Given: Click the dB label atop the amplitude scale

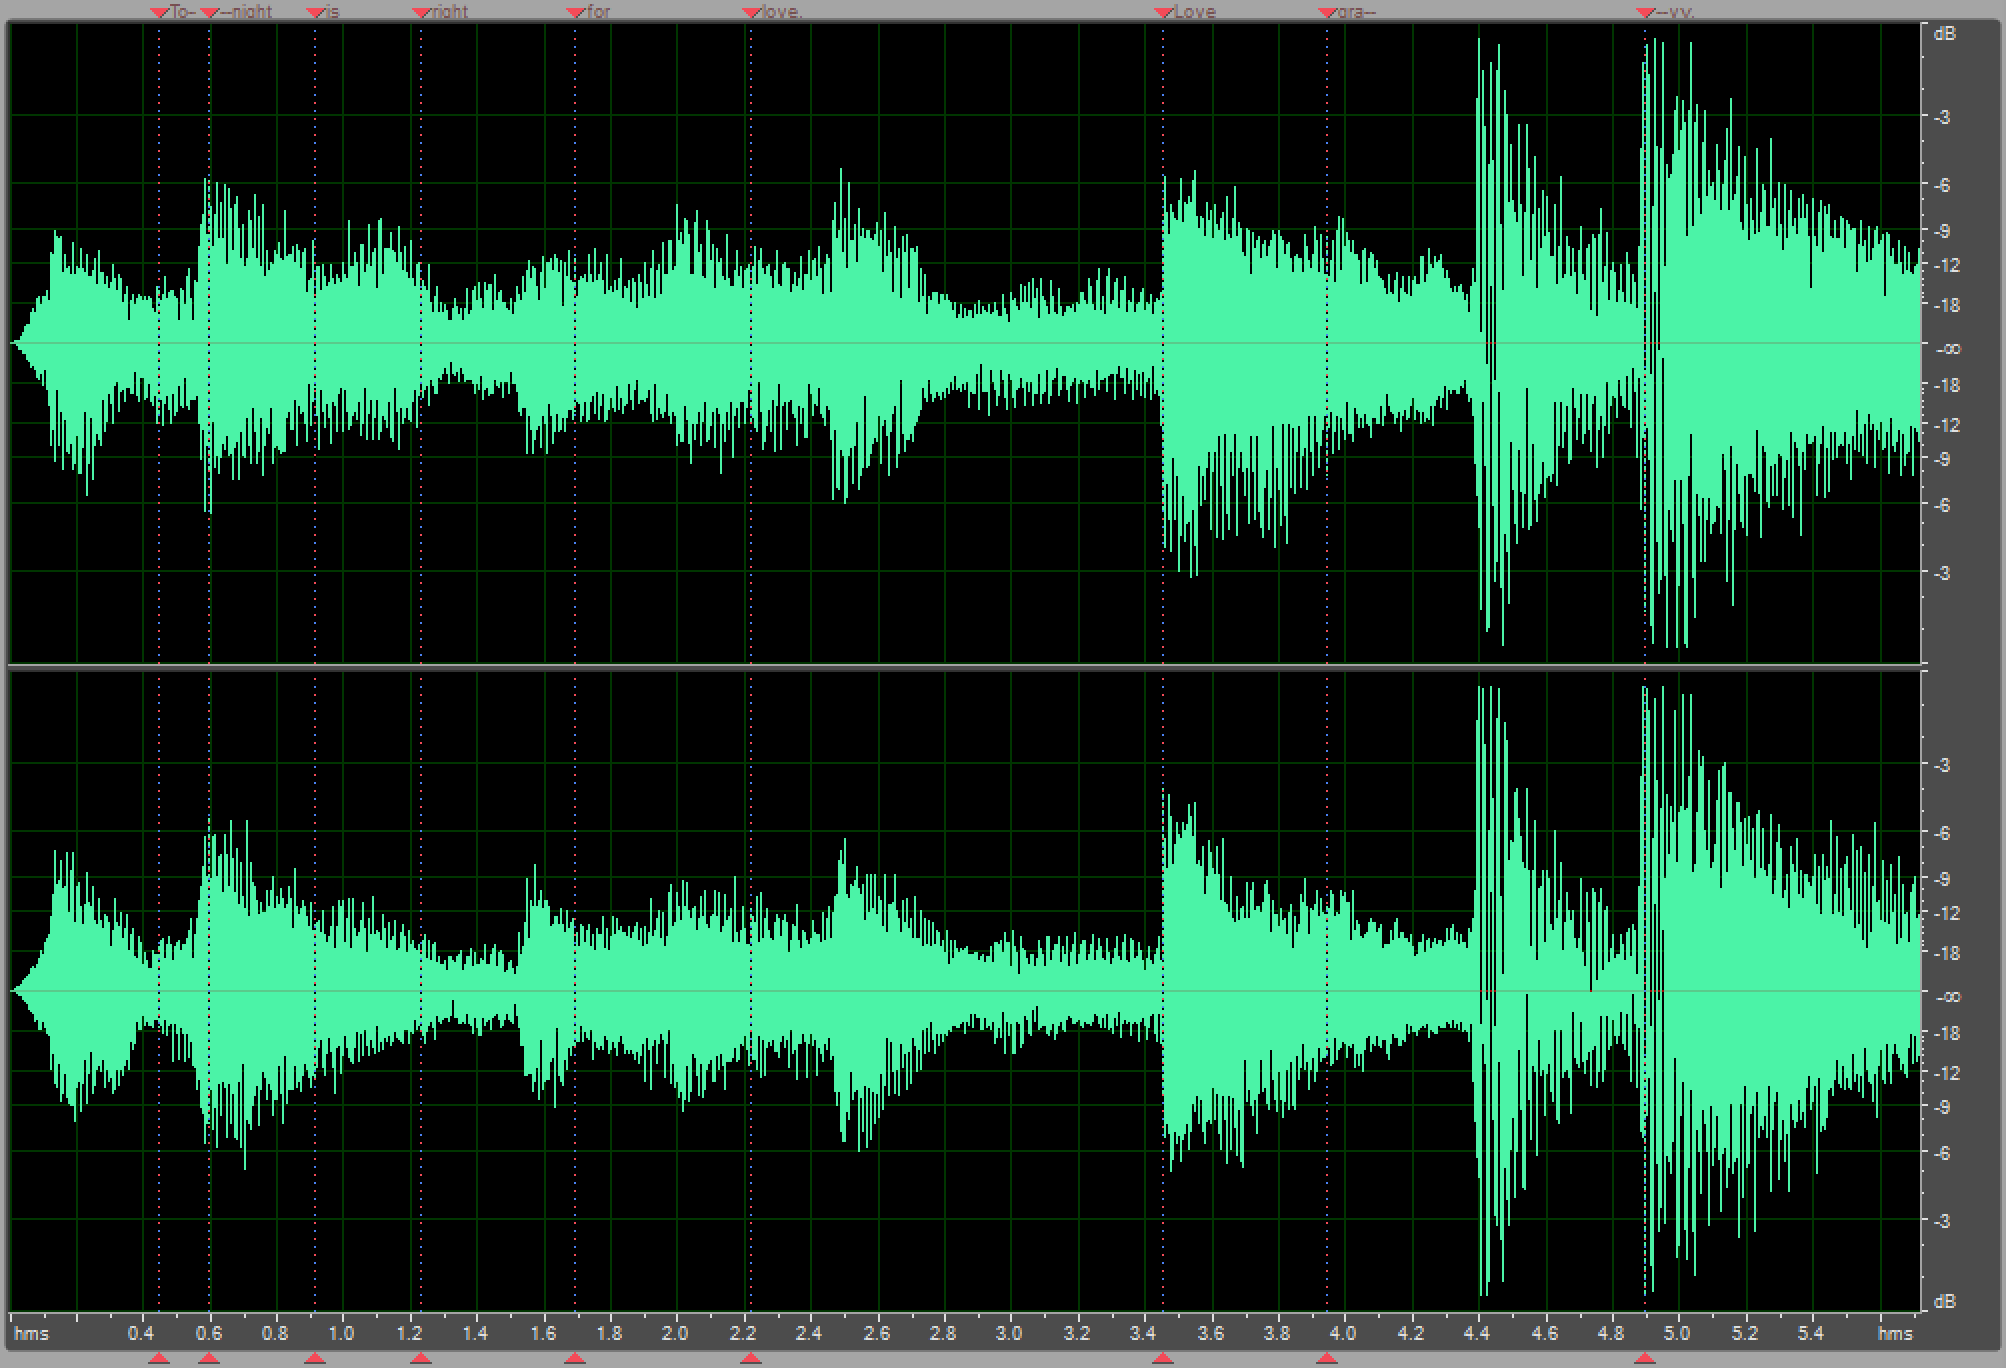Looking at the screenshot, I should pyautogui.click(x=1945, y=34).
